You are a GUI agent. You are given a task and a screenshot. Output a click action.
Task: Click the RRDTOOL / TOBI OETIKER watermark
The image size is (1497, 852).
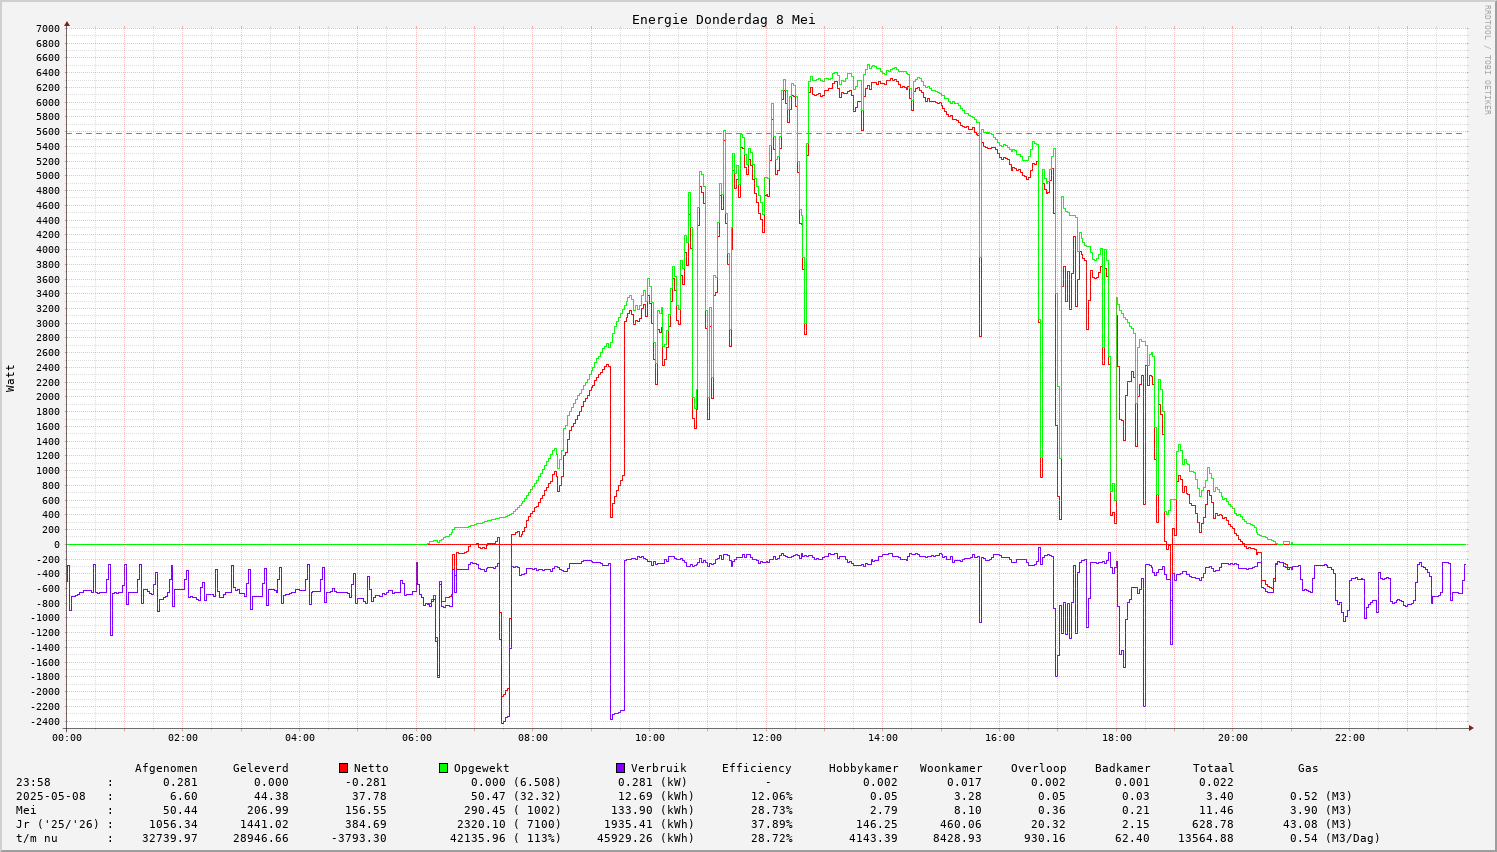click(1487, 59)
